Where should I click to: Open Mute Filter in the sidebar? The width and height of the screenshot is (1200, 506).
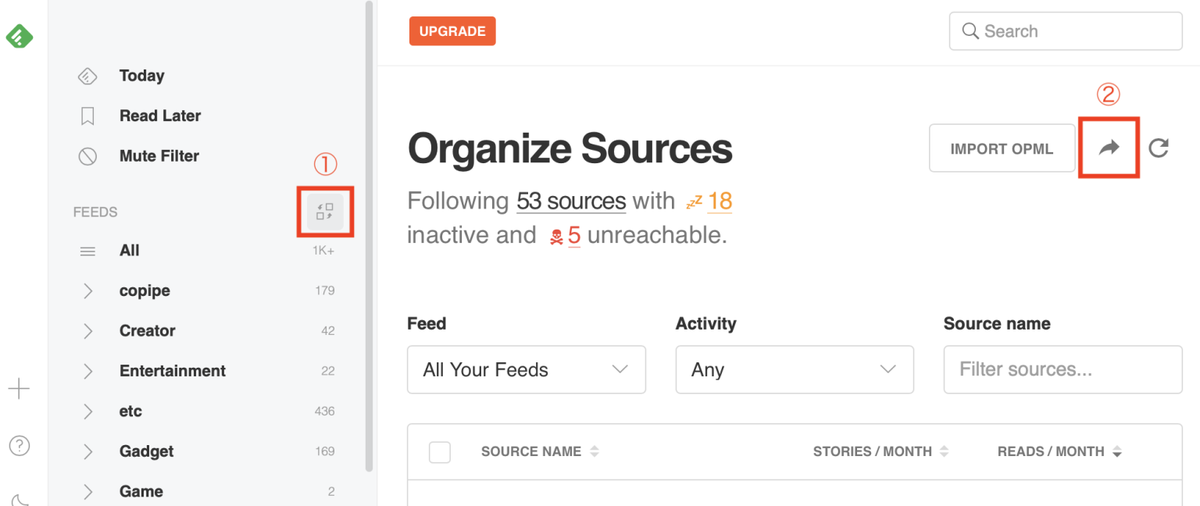pyautogui.click(x=158, y=156)
